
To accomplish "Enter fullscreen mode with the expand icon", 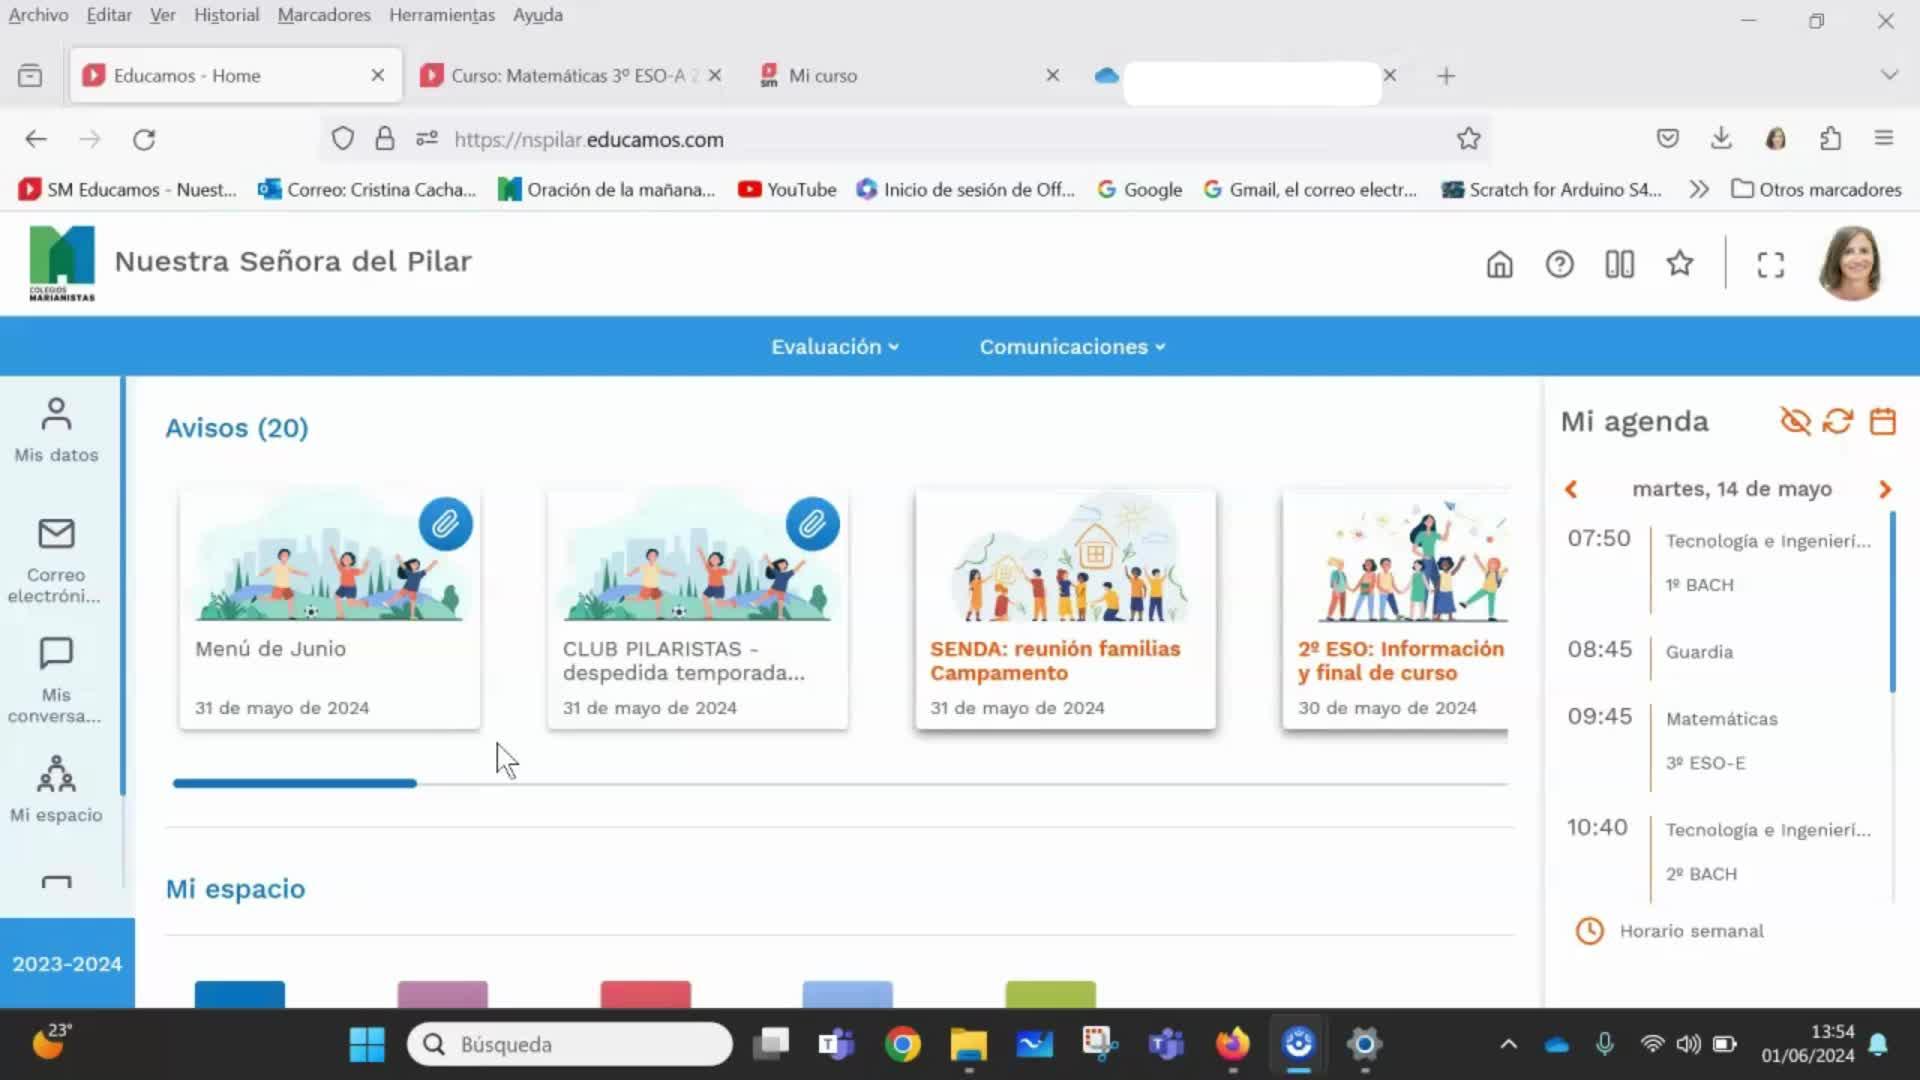I will pos(1770,264).
